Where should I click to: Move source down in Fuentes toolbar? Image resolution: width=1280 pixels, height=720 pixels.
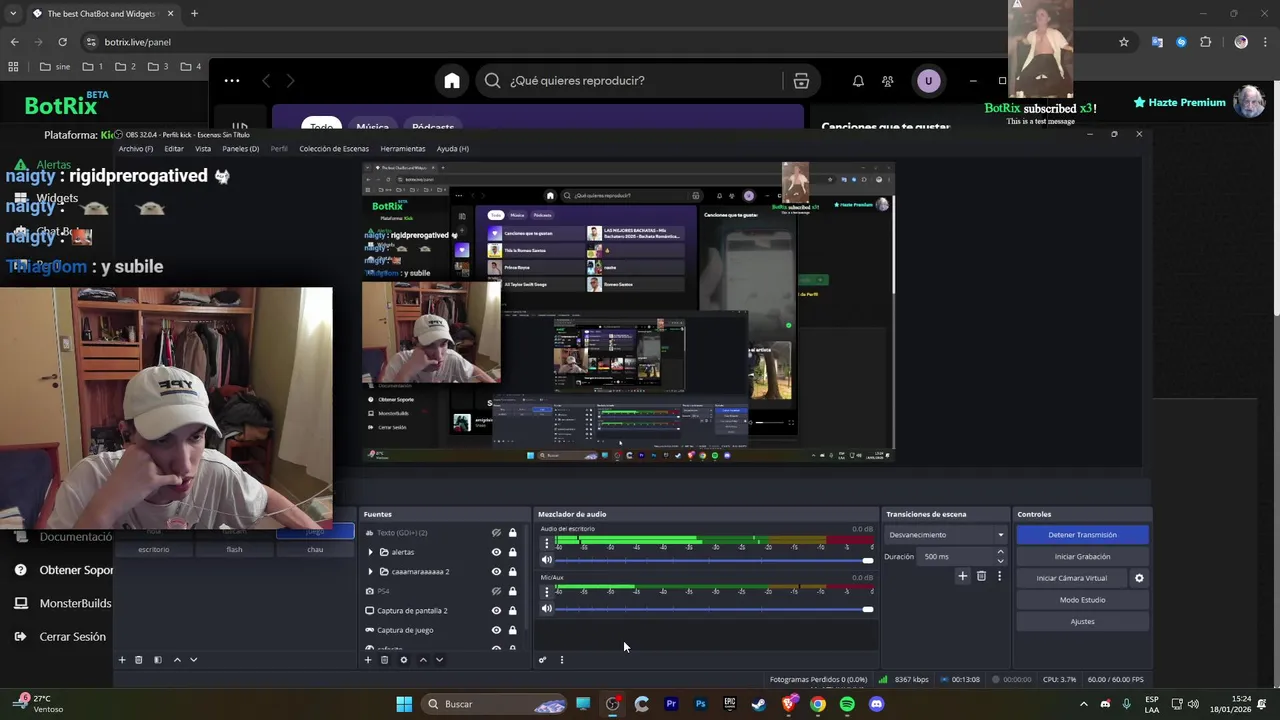tap(439, 660)
